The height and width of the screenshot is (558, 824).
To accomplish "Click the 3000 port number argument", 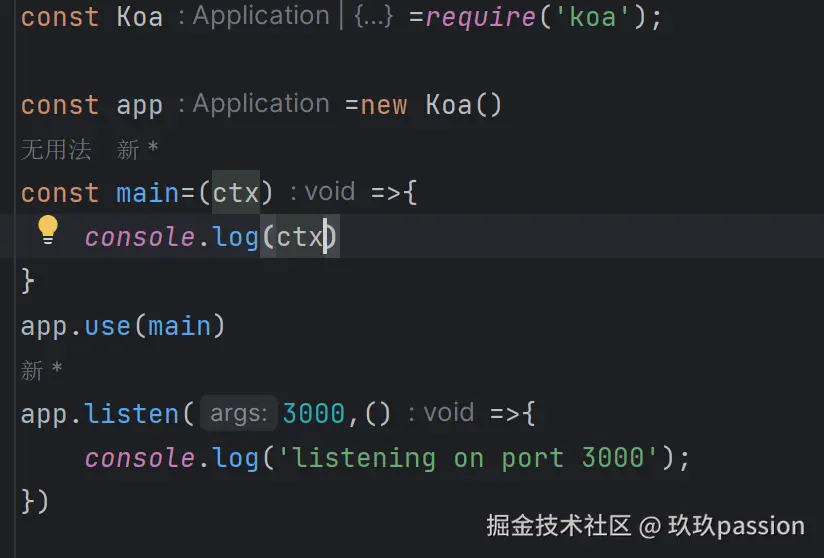I will click(313, 413).
